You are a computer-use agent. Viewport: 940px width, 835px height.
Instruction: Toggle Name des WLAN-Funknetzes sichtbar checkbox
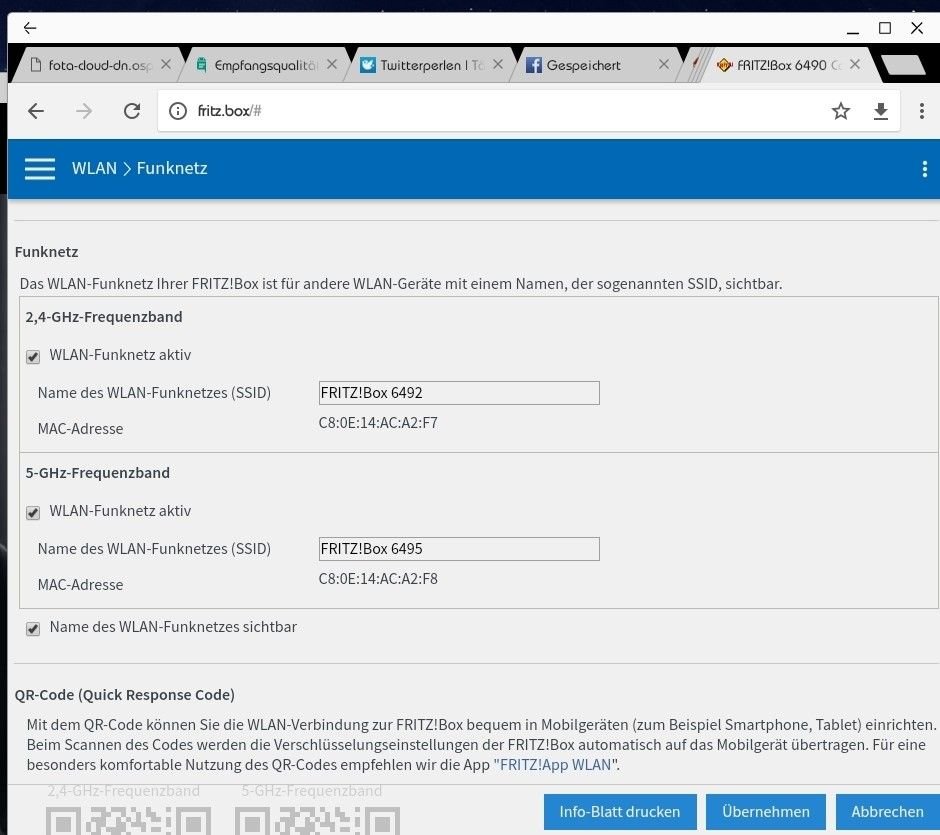click(x=33, y=629)
